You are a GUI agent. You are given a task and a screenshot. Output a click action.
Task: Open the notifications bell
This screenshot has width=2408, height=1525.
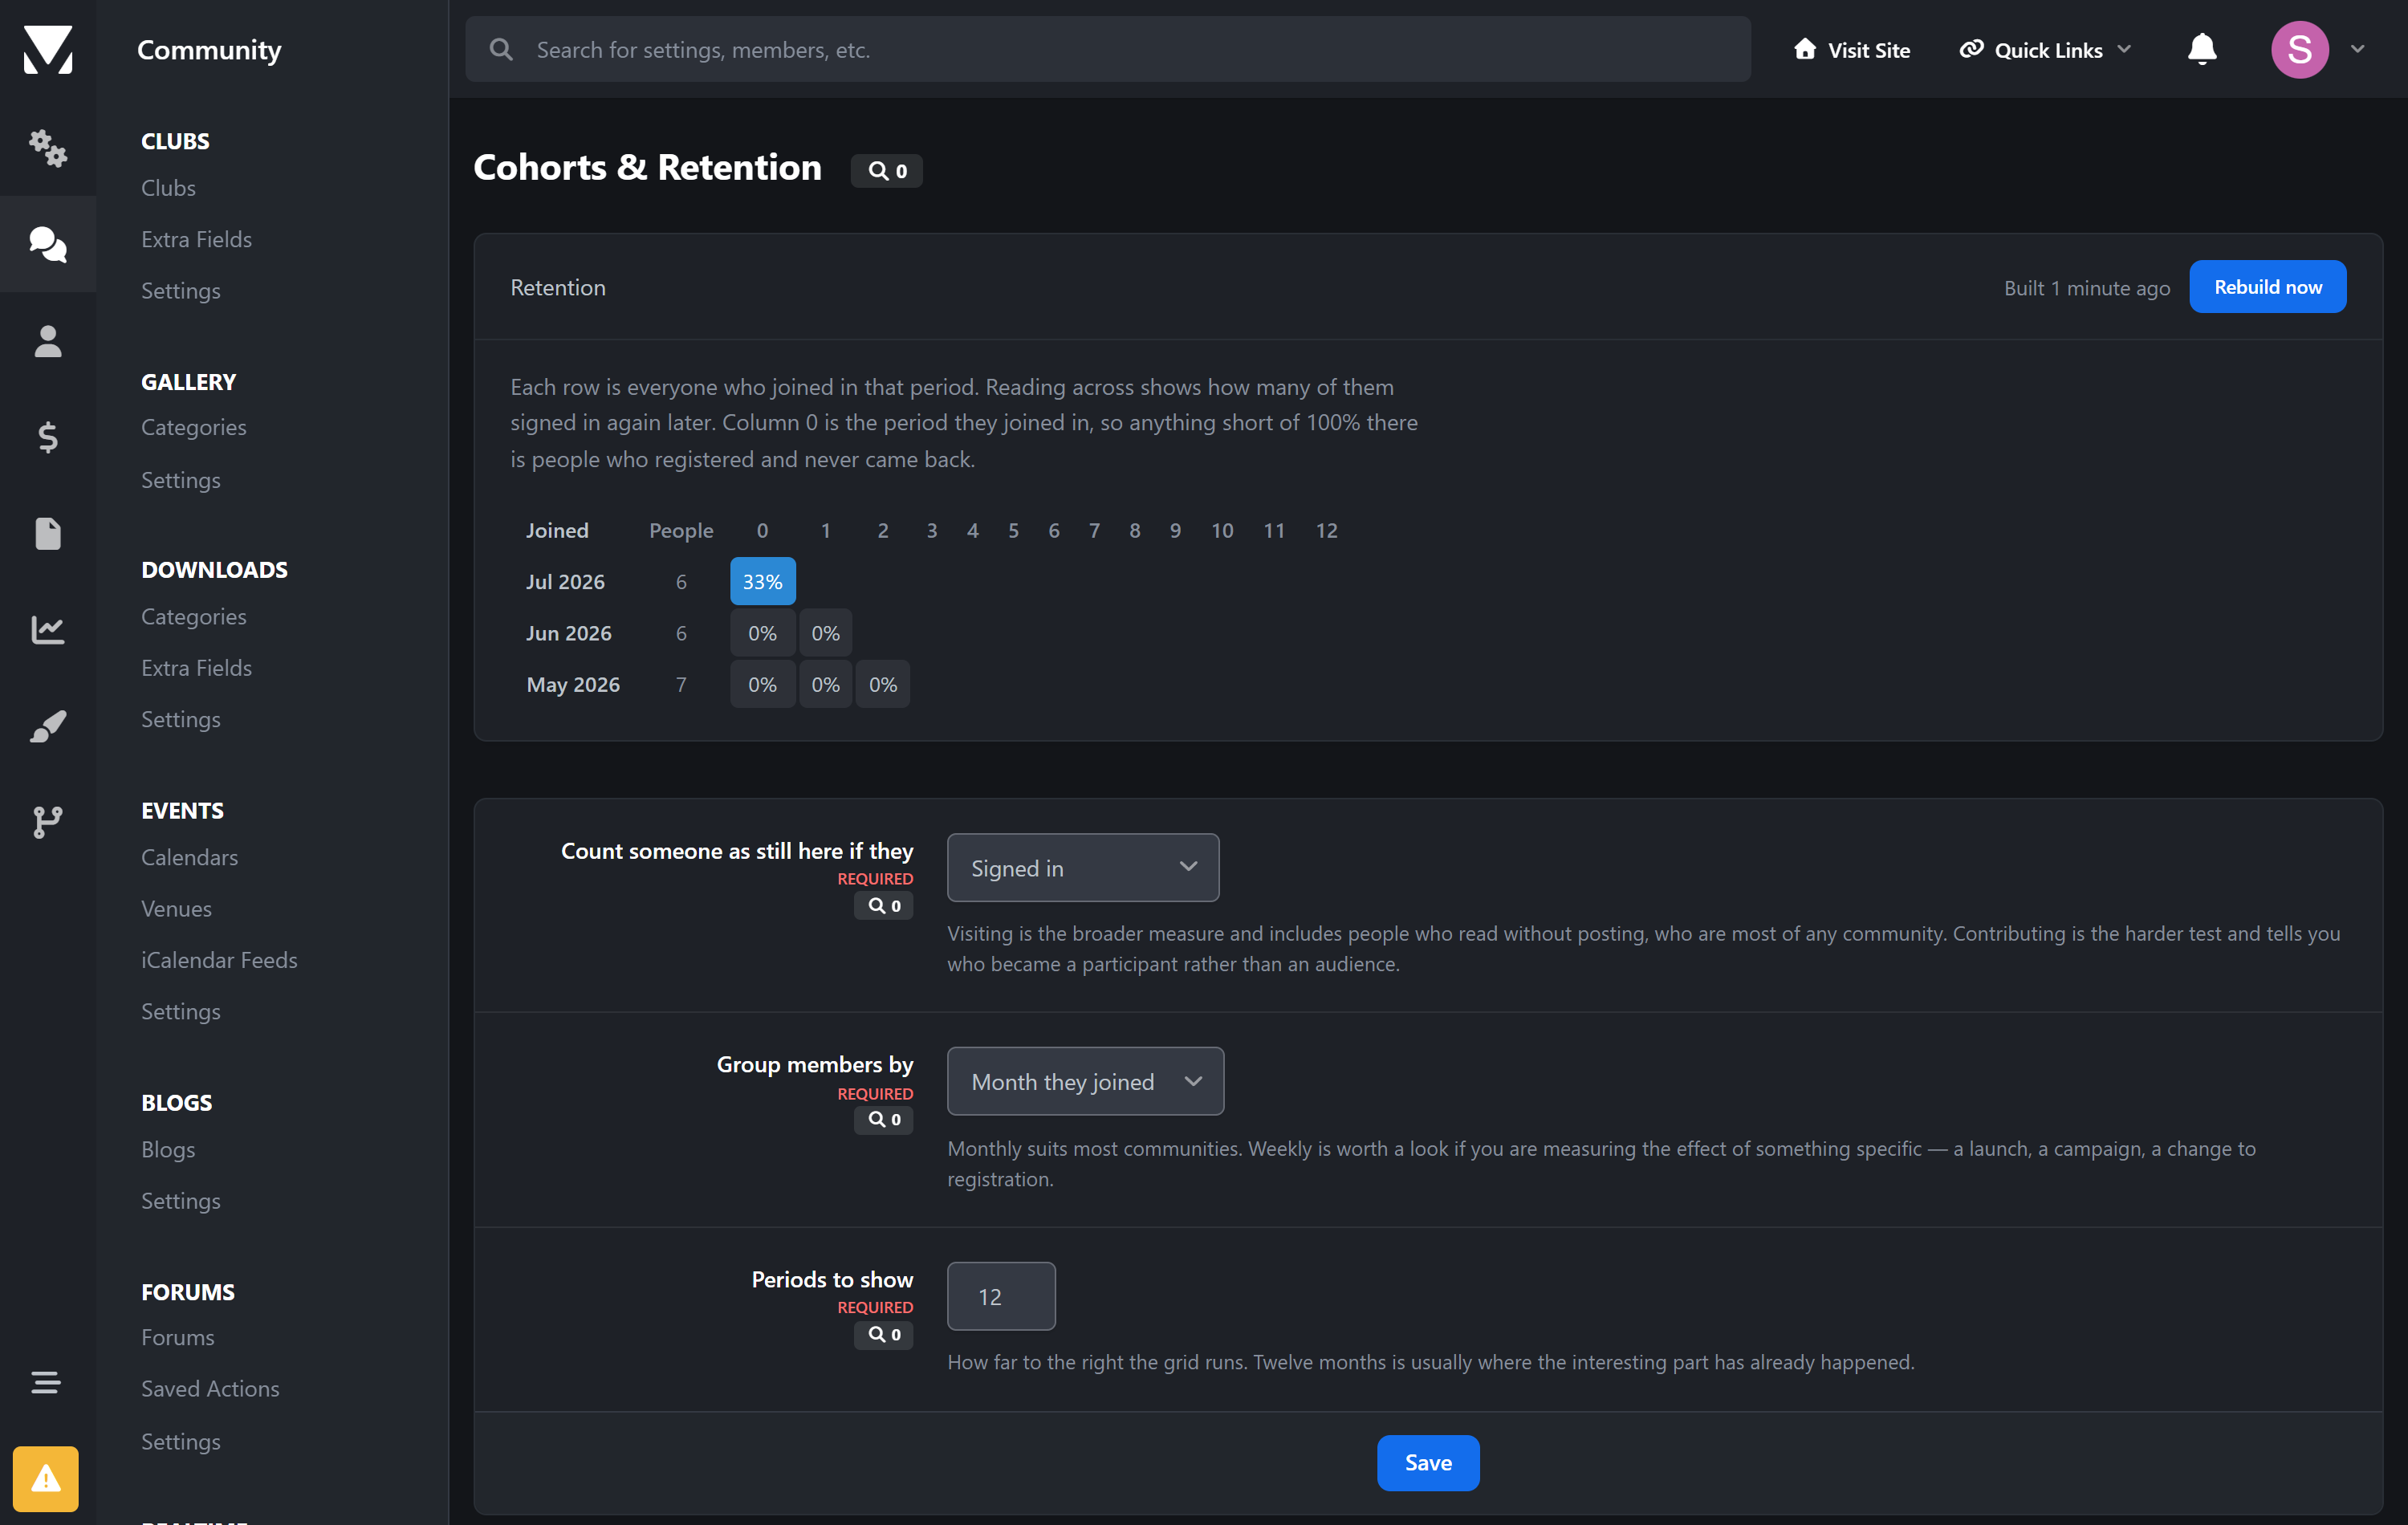pos(2202,49)
